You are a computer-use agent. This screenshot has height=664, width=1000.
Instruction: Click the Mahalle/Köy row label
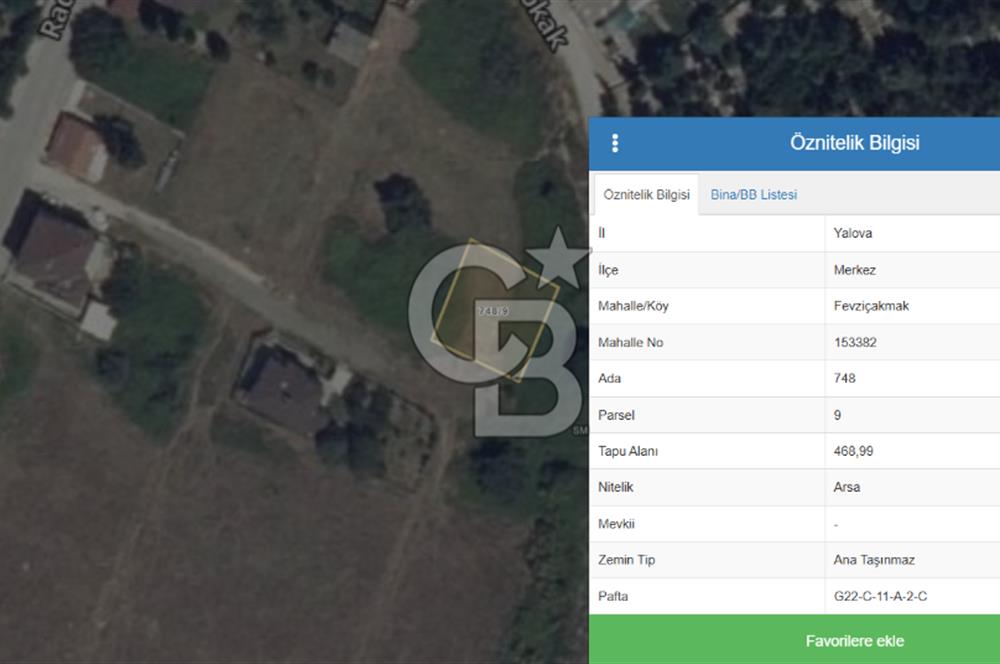click(x=632, y=306)
